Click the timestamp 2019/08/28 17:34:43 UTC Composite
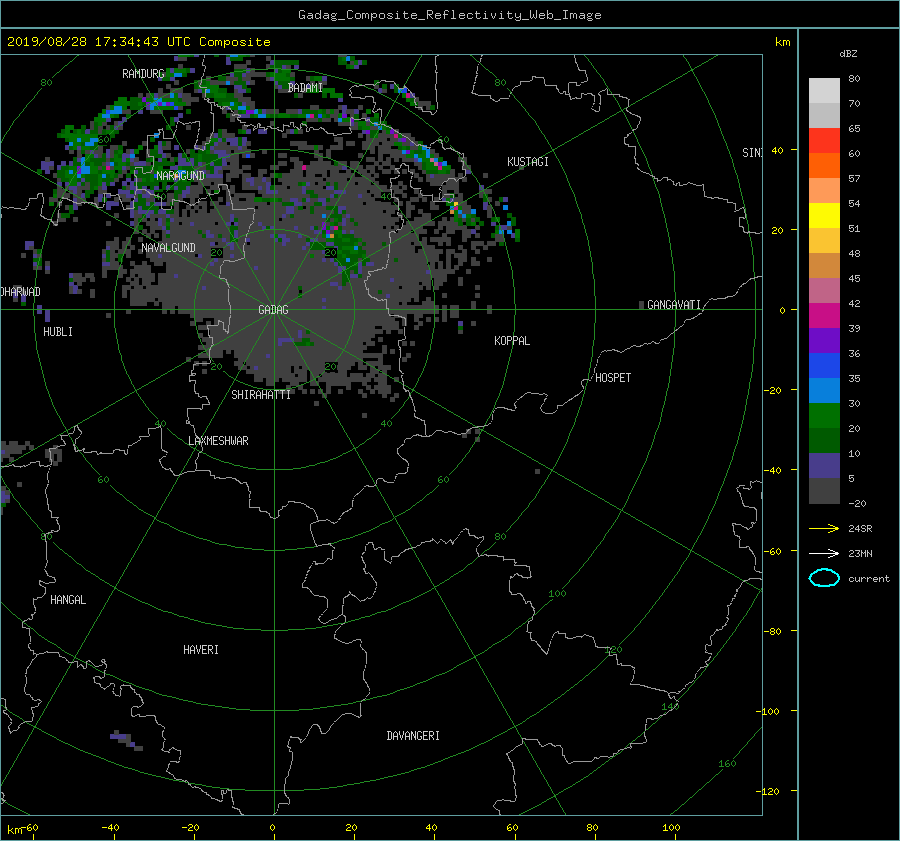This screenshot has width=900, height=841. click(x=138, y=42)
